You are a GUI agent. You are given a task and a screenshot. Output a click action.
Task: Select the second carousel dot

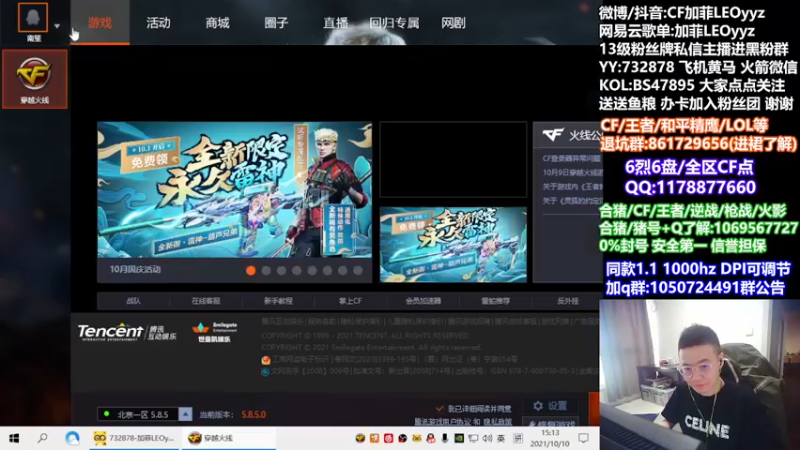(266, 270)
